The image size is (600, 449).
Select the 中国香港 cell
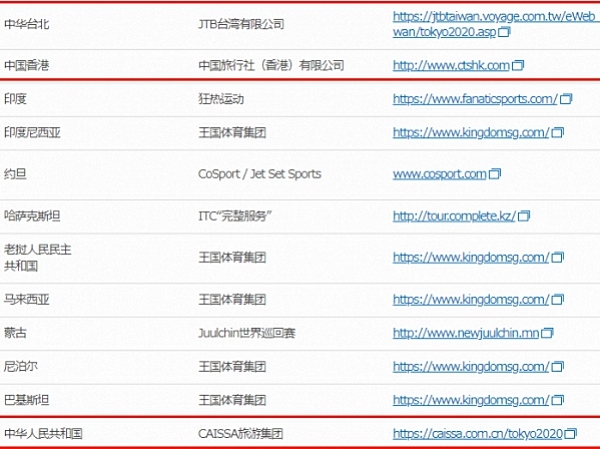point(26,65)
